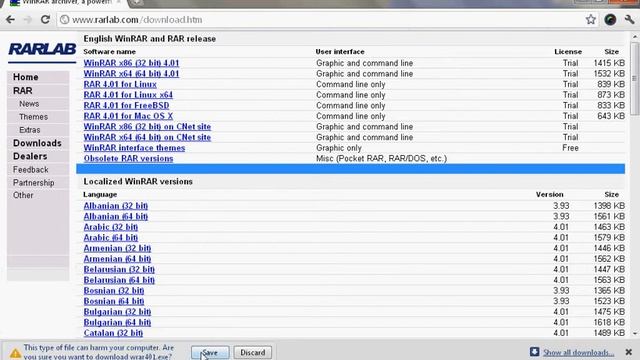Download WinRAR x86 (32 bit) 4.01
Viewport: 640px width, 360px height.
pyautogui.click(x=131, y=63)
